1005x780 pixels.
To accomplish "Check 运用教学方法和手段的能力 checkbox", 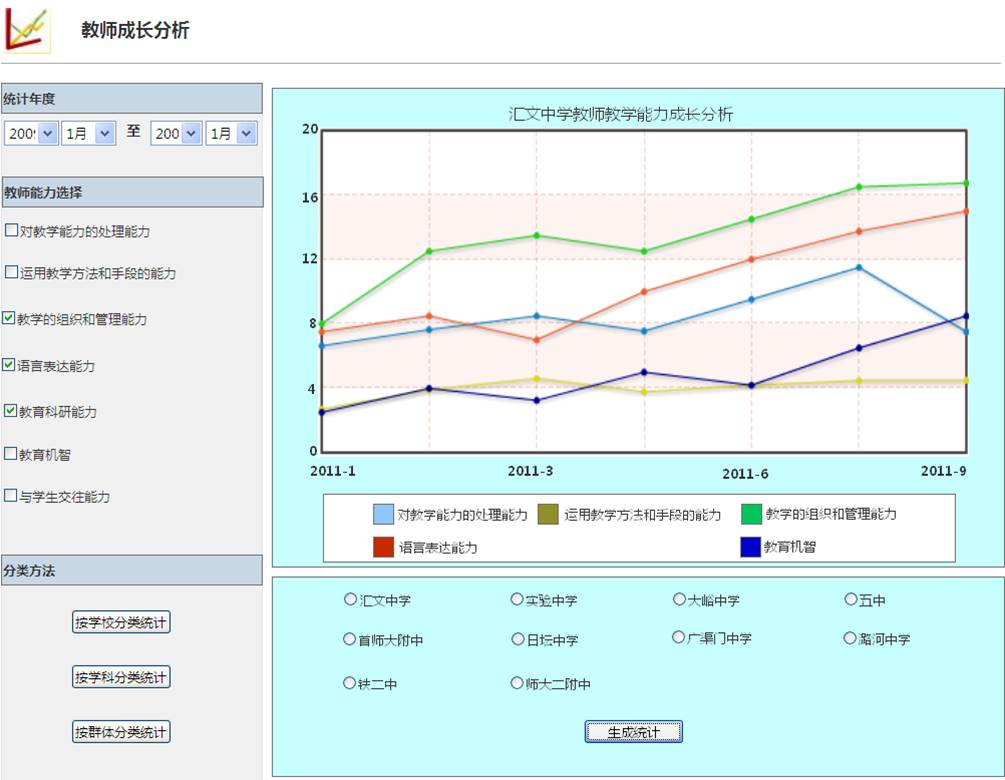I will click(11, 272).
